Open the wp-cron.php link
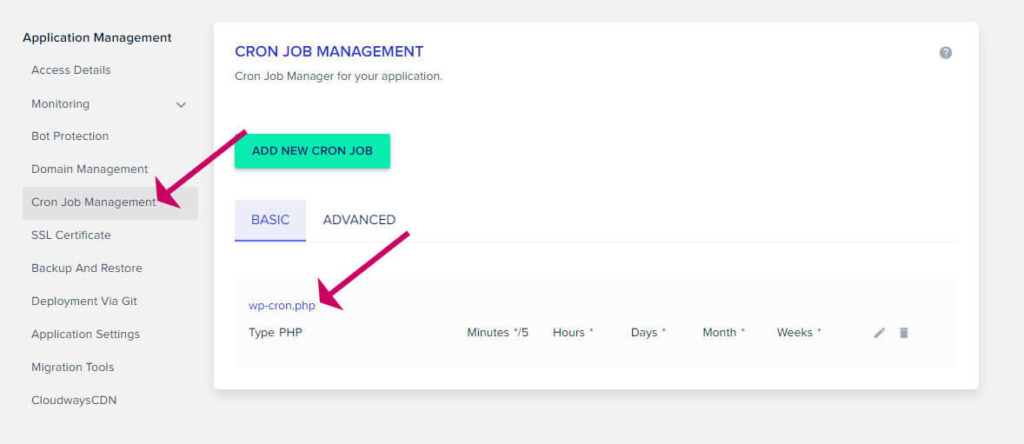The height and width of the screenshot is (444, 1024). (281, 305)
